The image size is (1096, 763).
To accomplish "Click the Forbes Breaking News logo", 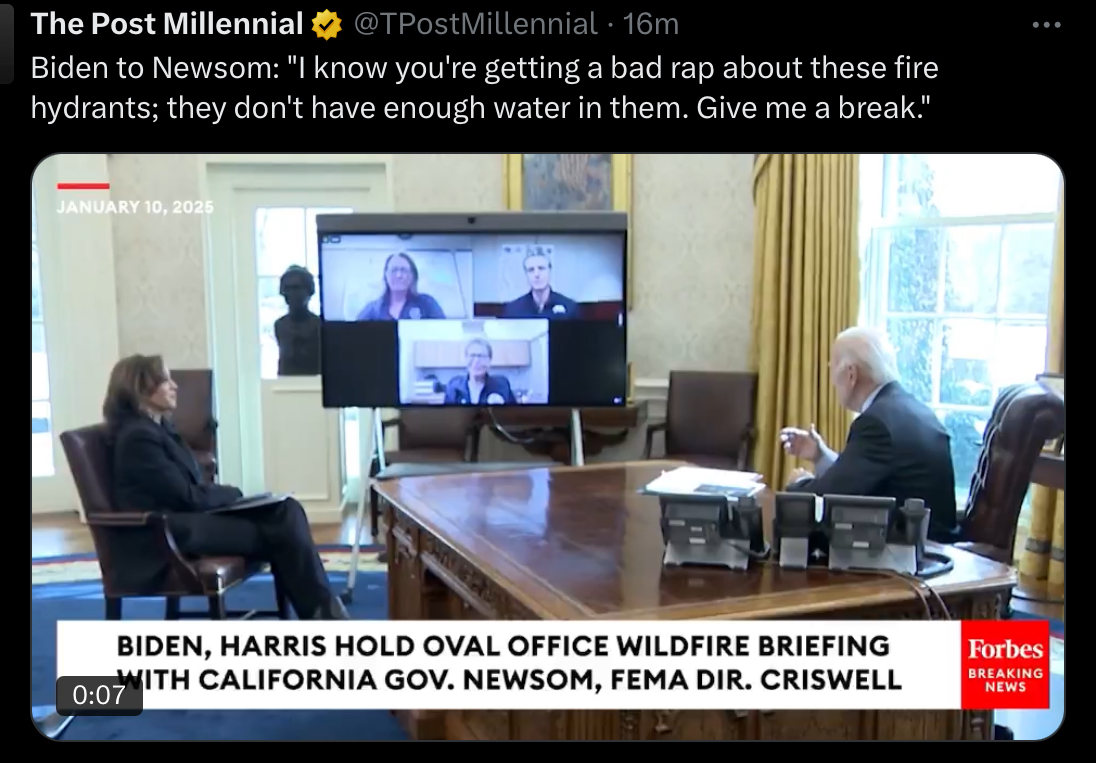I will click(x=1005, y=664).
